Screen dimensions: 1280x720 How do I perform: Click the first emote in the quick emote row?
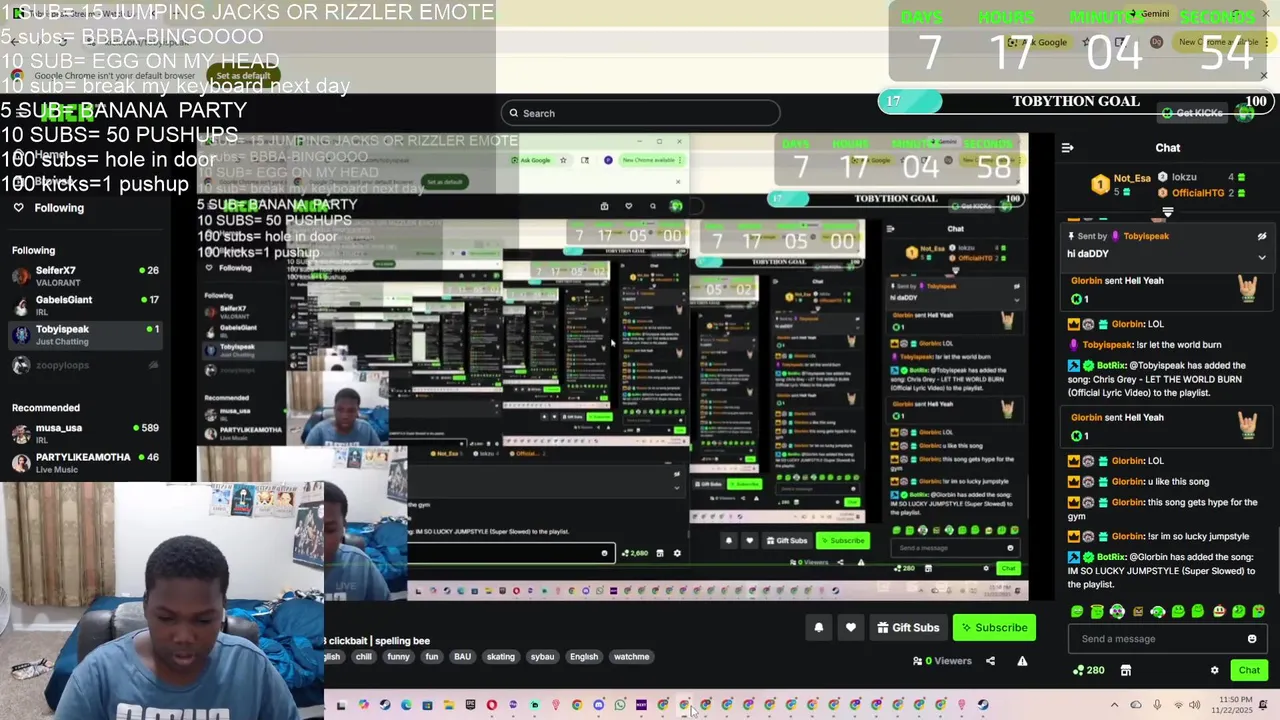(1077, 611)
